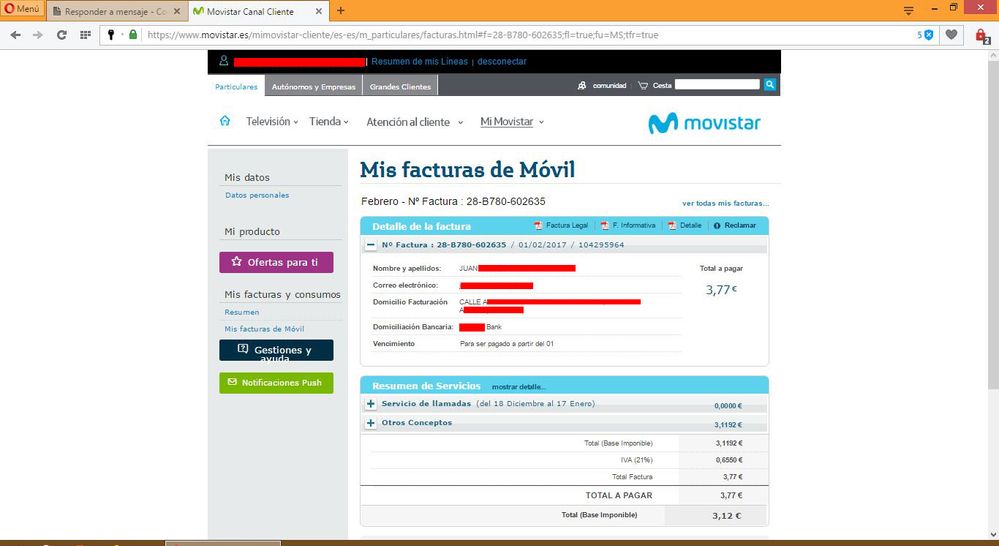Switch to Responder a mensaje browser tab
Viewport: 999px width, 546px height.
114,10
